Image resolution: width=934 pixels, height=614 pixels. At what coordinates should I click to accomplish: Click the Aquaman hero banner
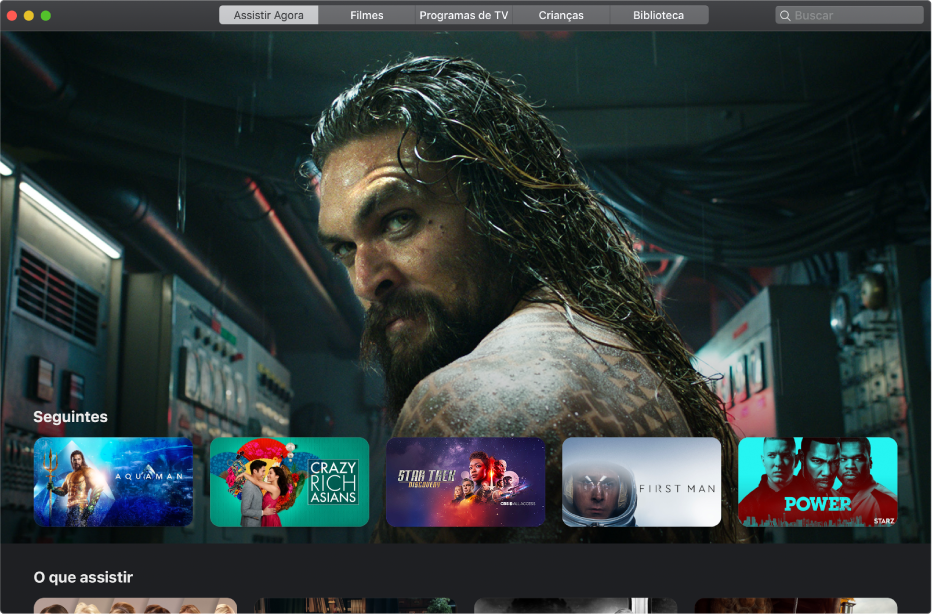click(467, 220)
